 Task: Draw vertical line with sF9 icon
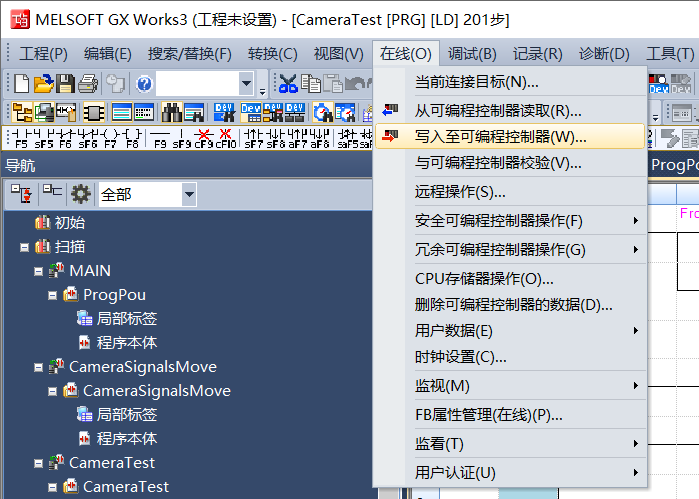(x=182, y=139)
